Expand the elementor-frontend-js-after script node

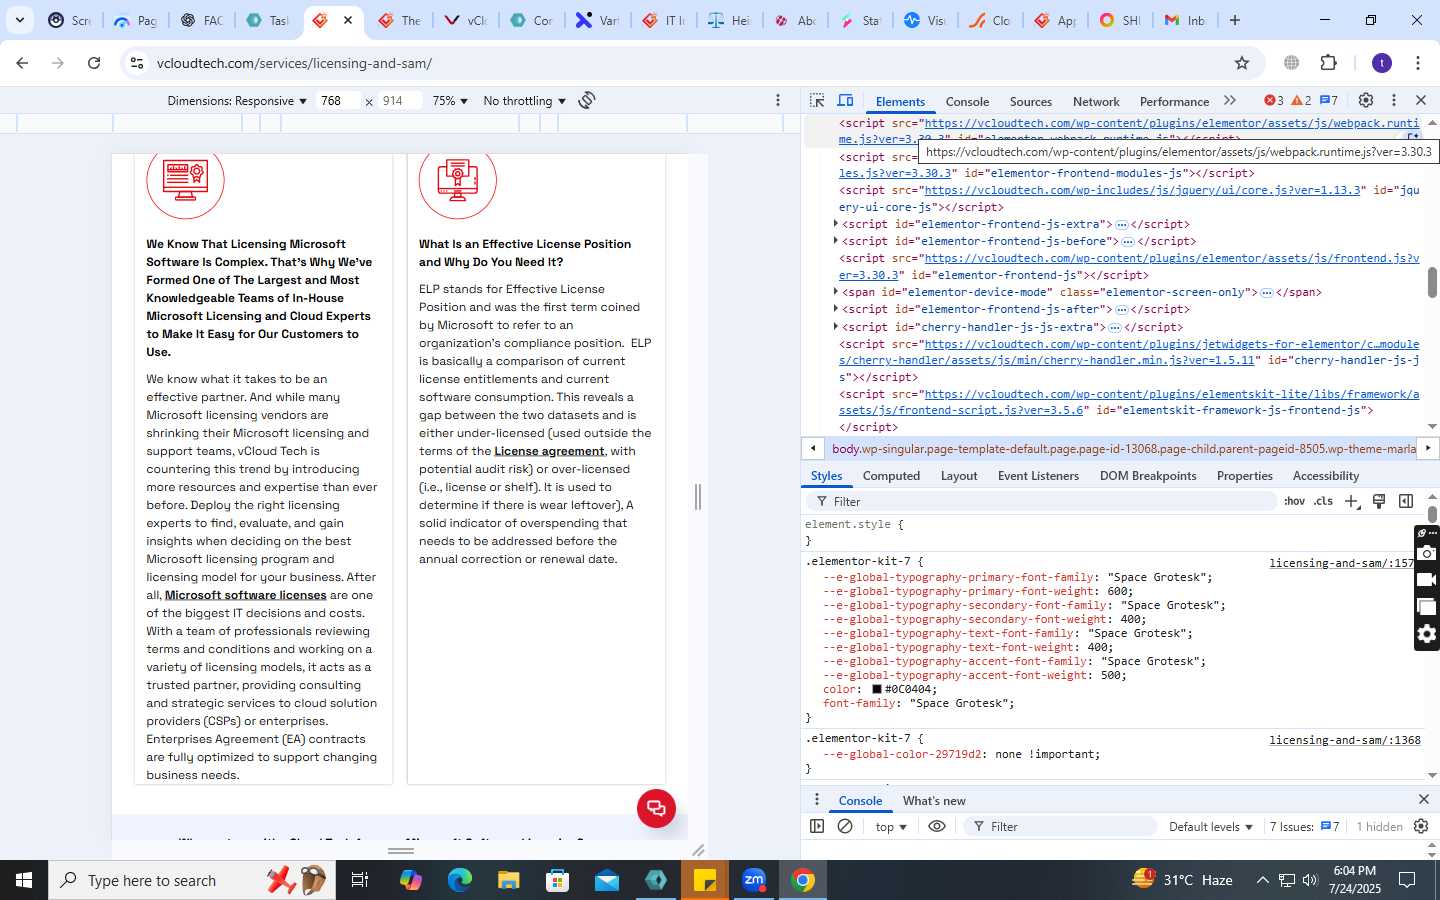click(835, 309)
